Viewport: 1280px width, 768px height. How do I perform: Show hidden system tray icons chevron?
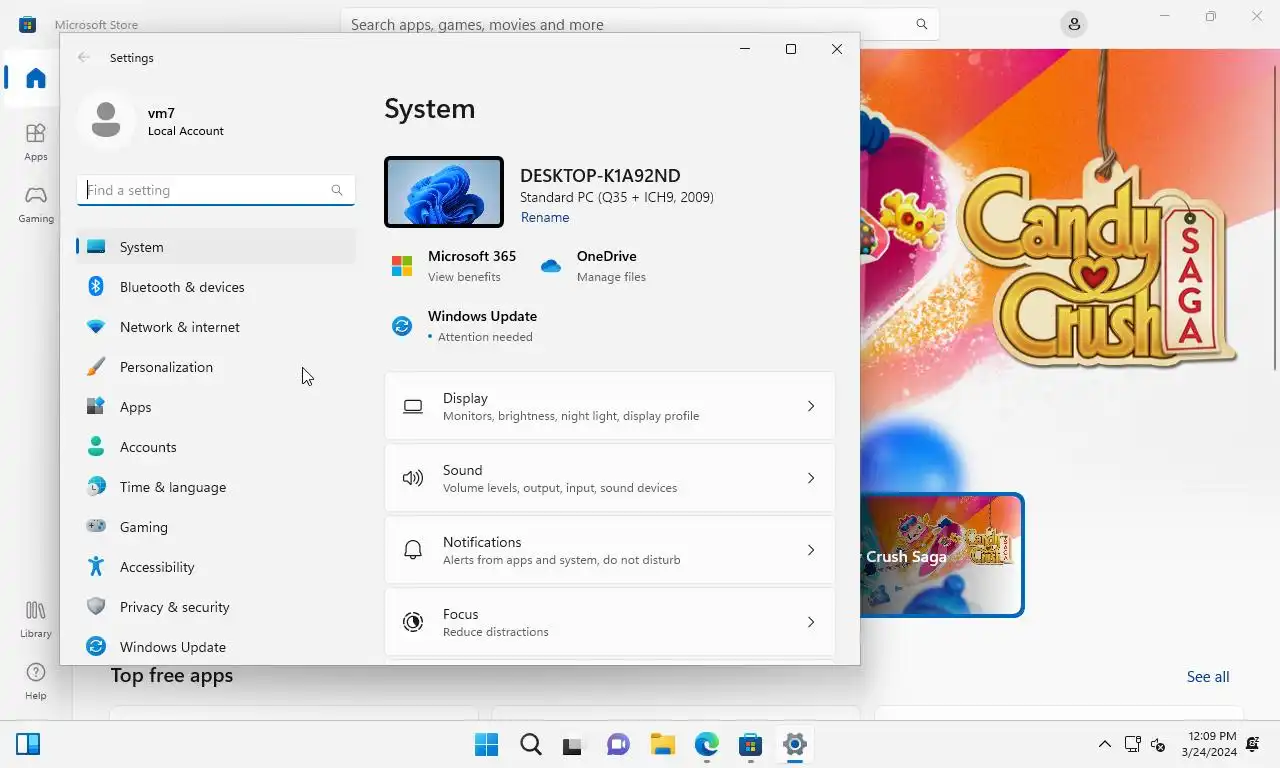(1104, 744)
